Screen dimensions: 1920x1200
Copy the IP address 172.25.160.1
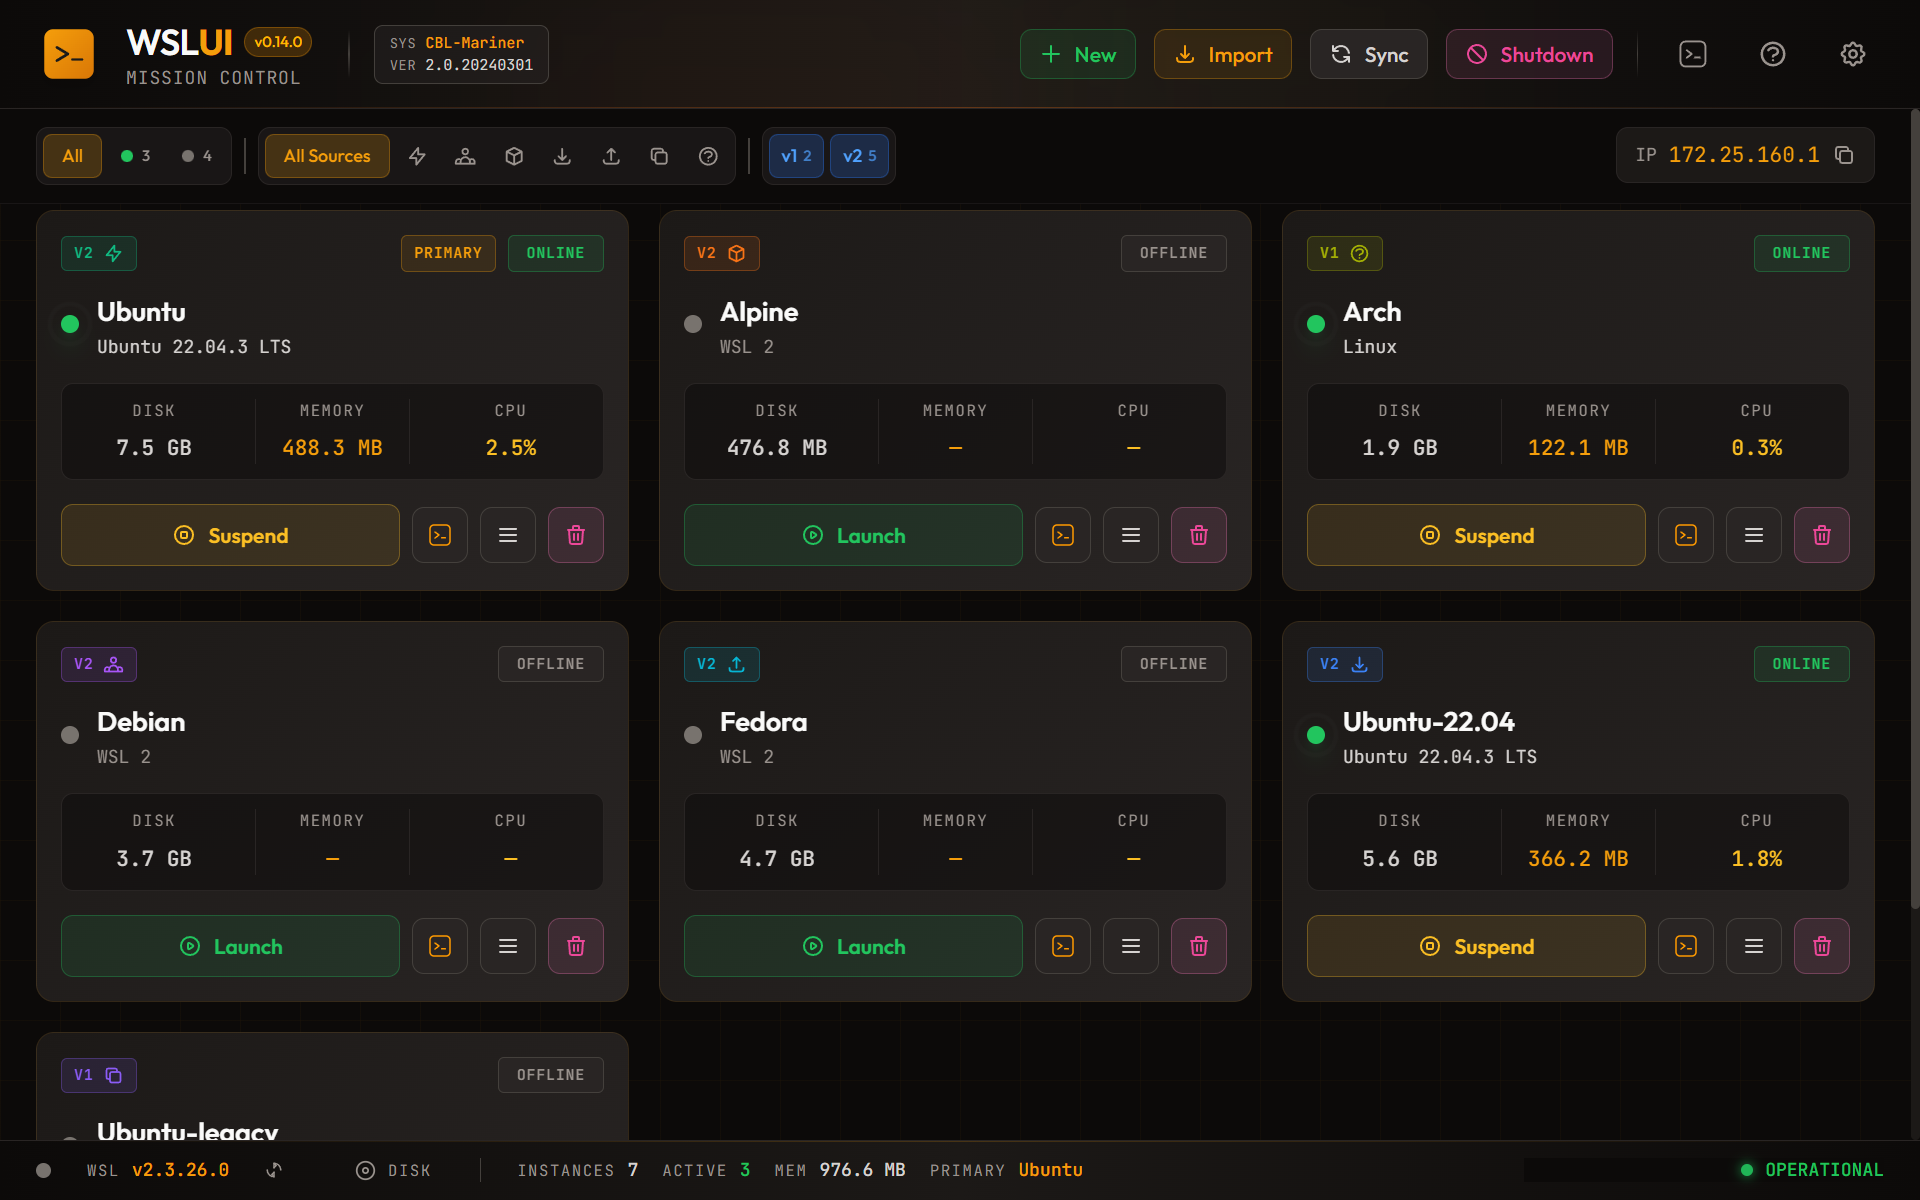[1845, 155]
